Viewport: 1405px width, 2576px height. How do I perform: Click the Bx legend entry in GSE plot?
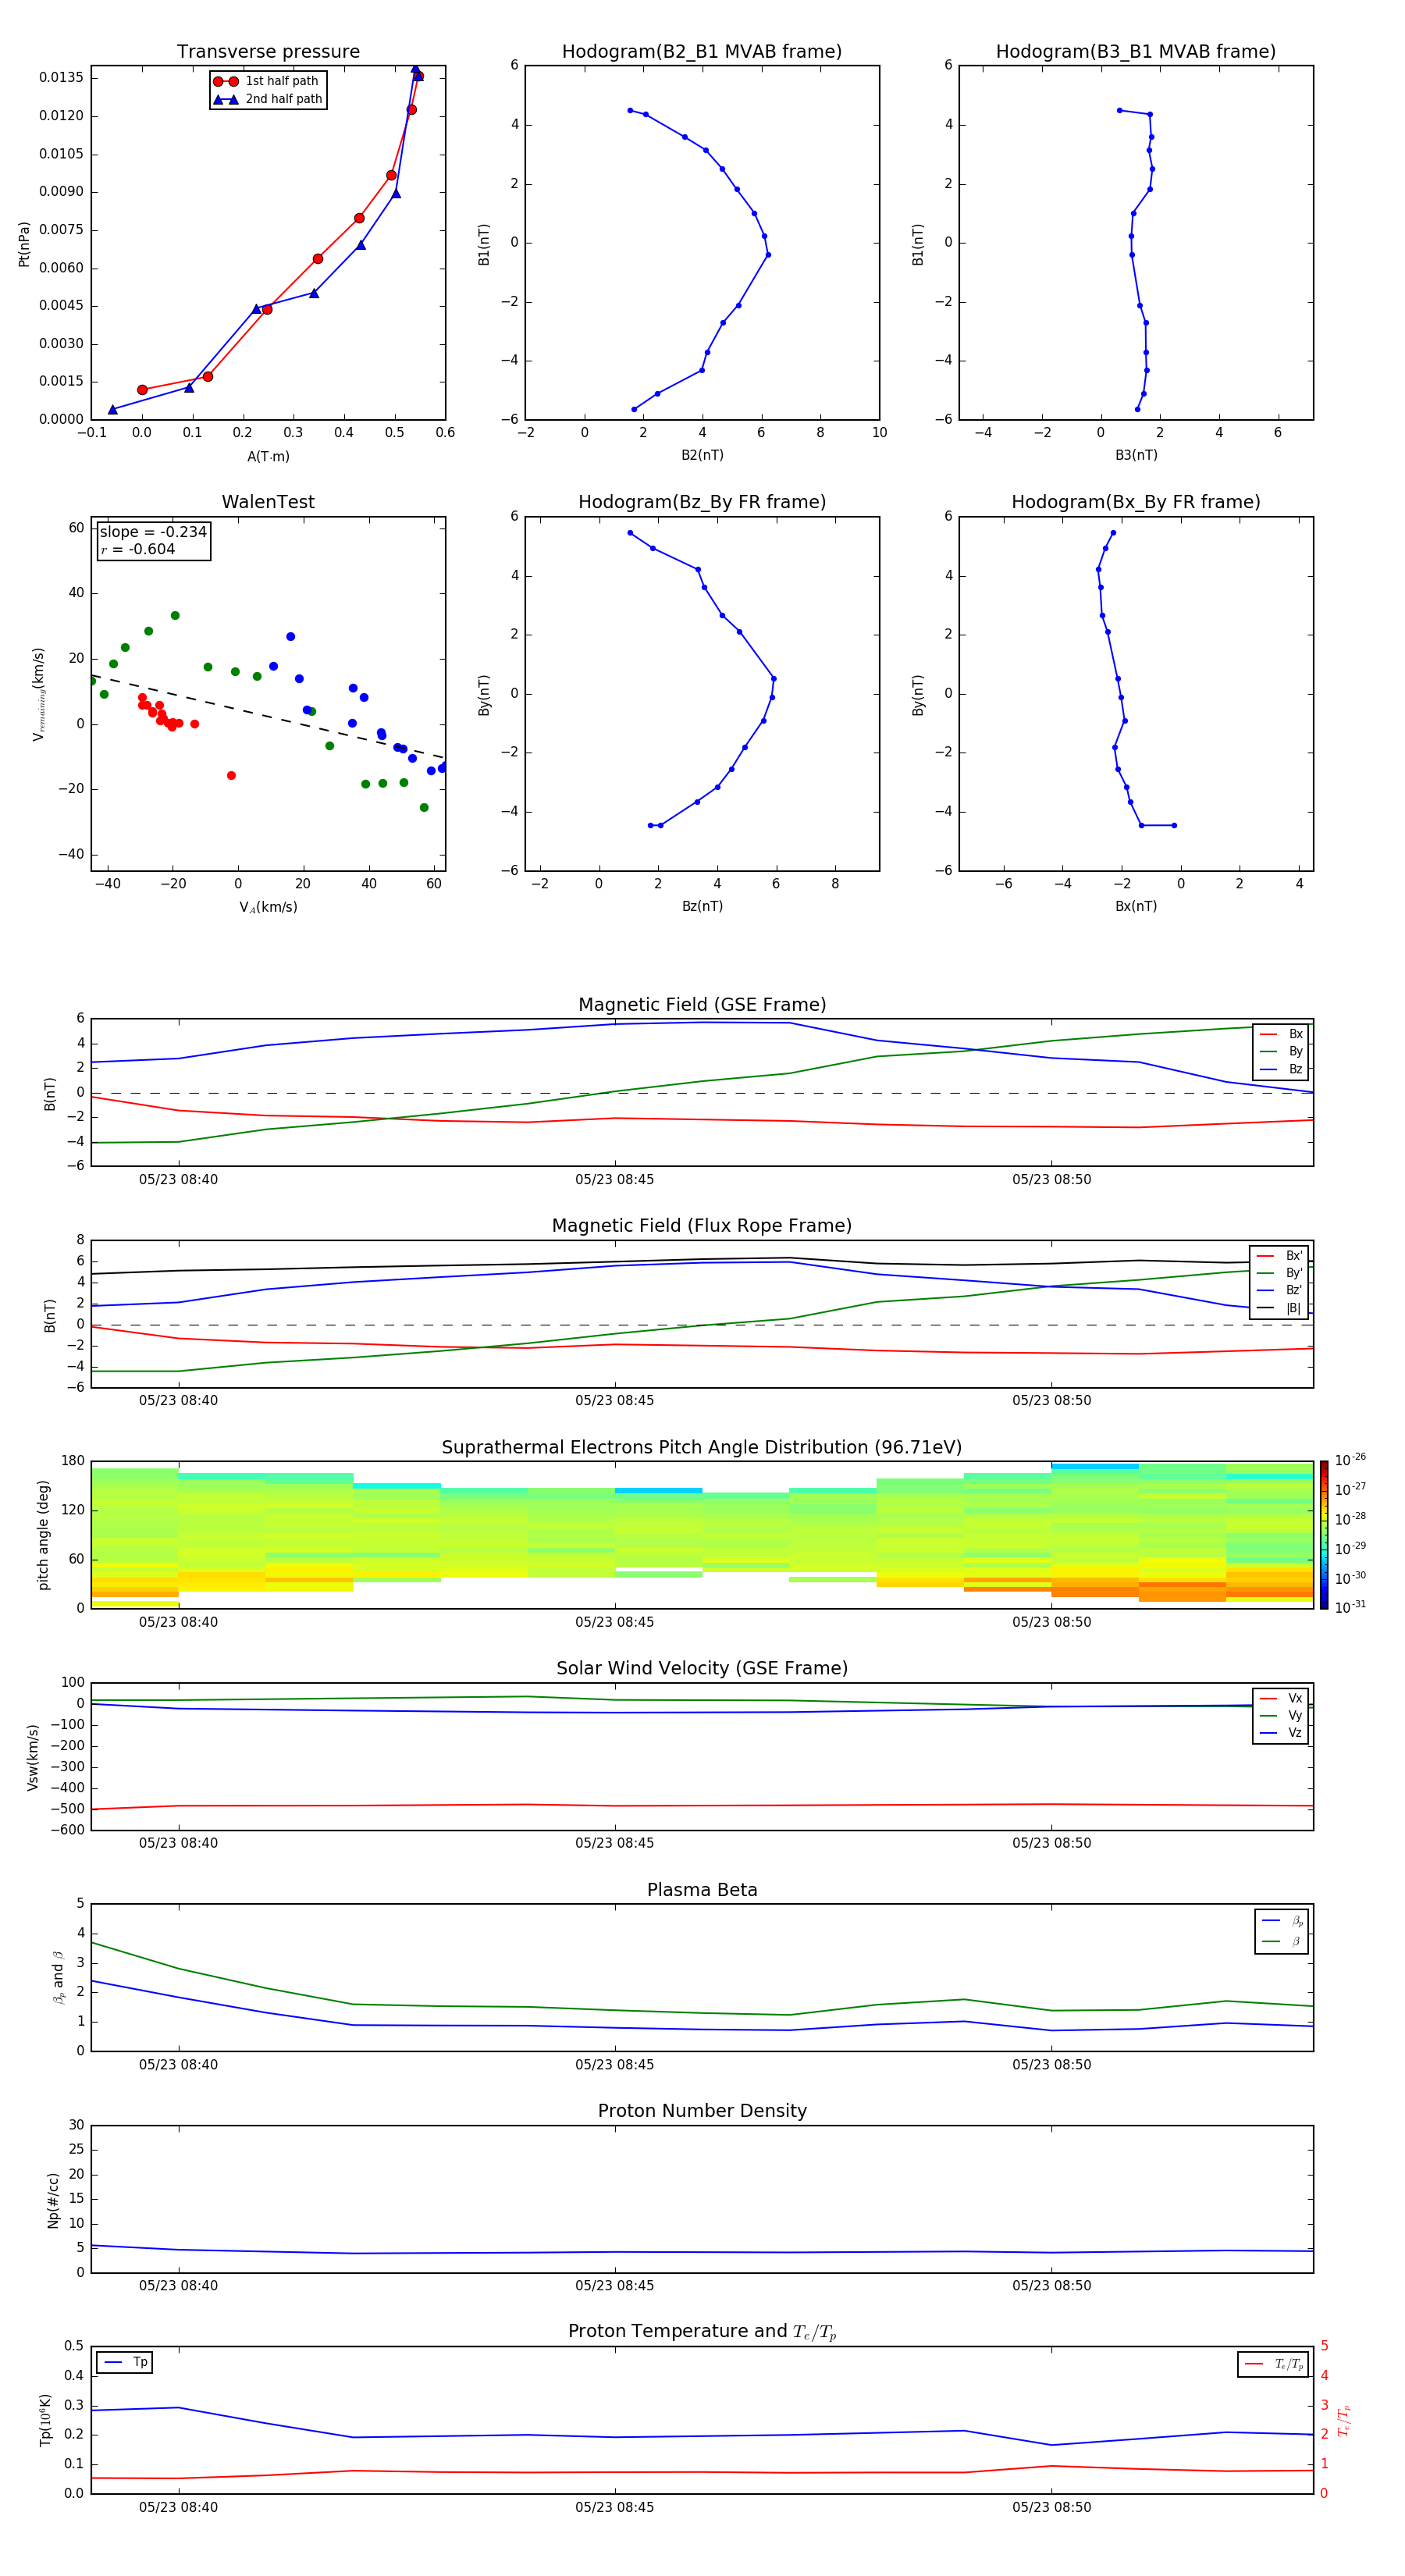[1281, 1034]
